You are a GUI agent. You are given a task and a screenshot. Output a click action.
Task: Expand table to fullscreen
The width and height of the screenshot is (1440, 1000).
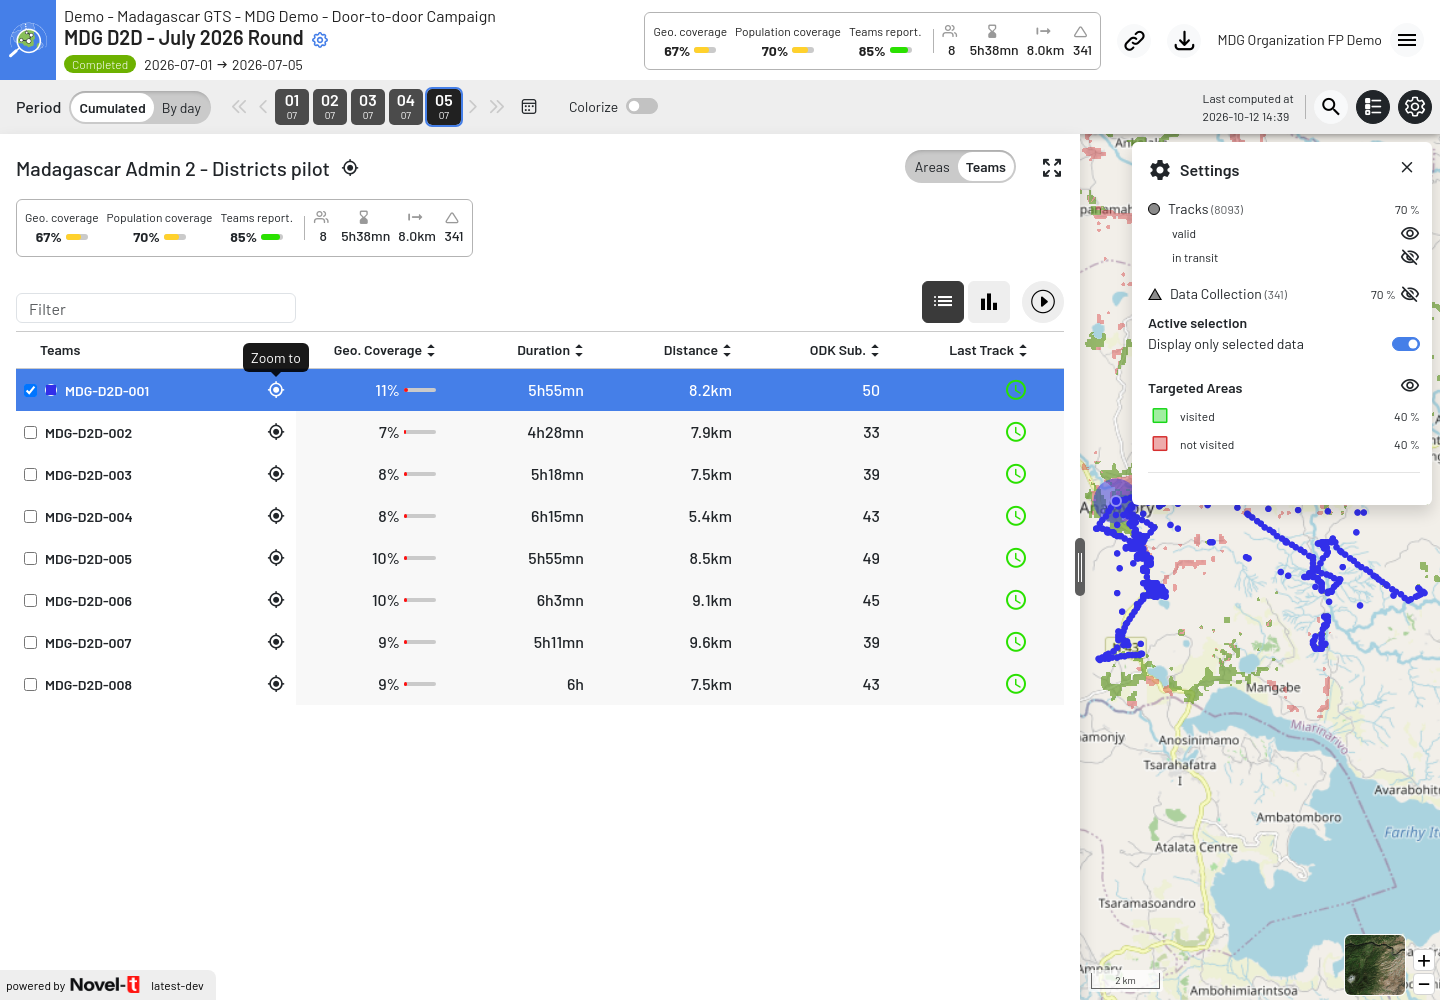[x=1052, y=168]
